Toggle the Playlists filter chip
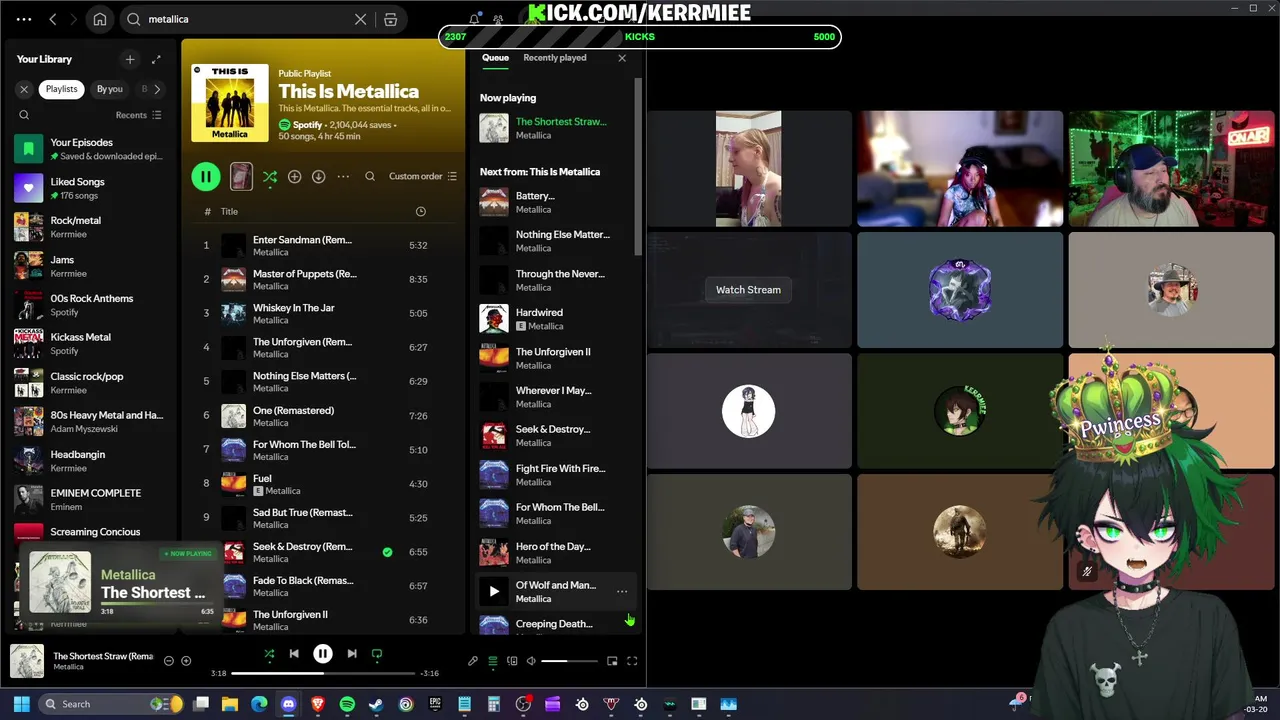 (61, 89)
